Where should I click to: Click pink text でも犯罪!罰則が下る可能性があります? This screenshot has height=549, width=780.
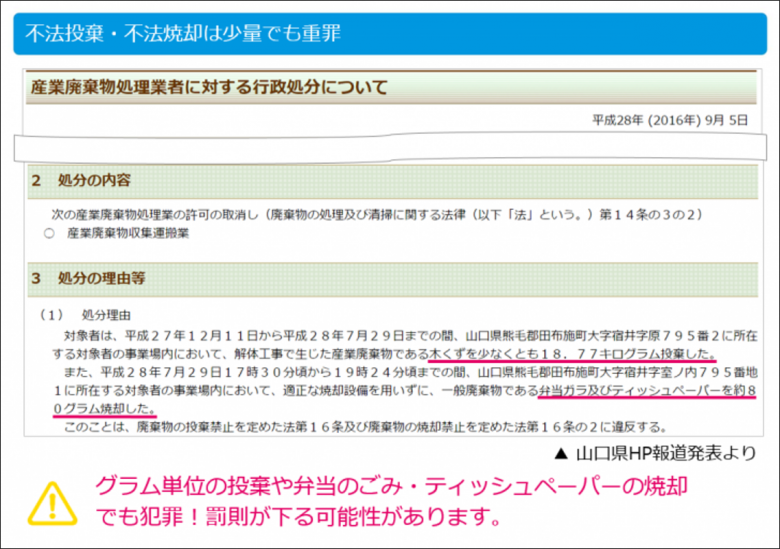point(298,517)
